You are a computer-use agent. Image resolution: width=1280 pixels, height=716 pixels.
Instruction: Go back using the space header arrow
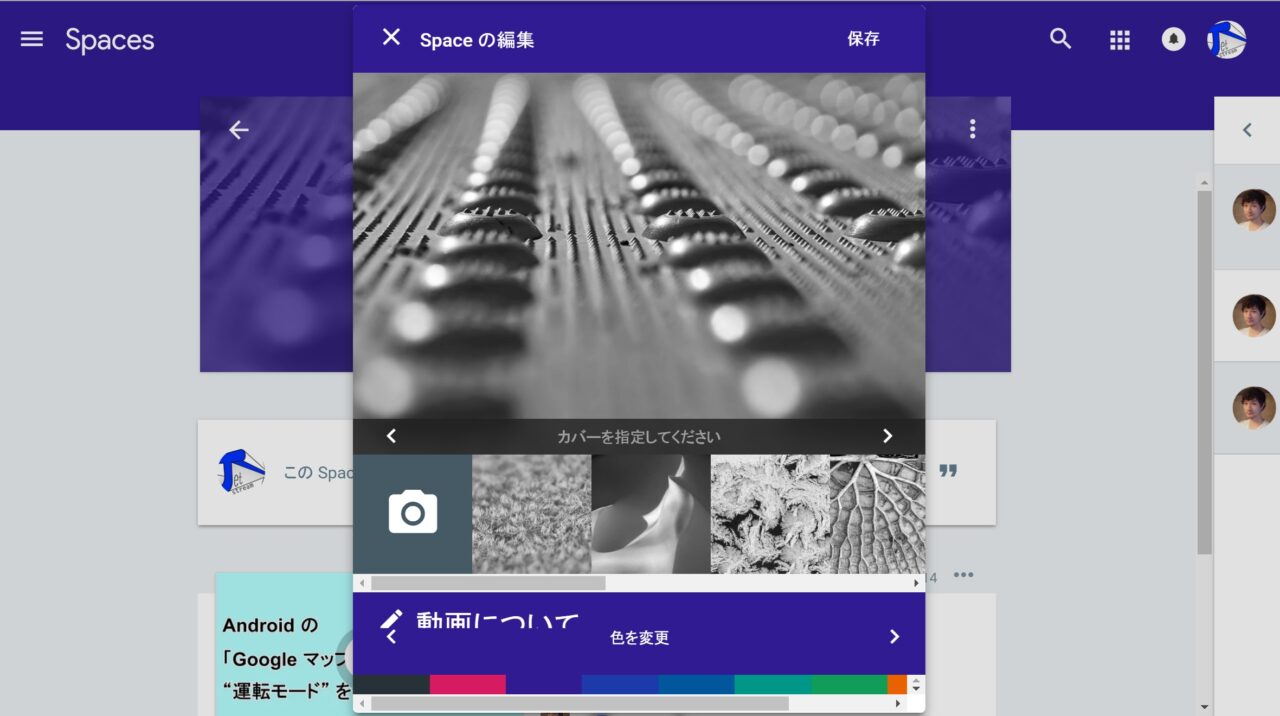point(238,130)
